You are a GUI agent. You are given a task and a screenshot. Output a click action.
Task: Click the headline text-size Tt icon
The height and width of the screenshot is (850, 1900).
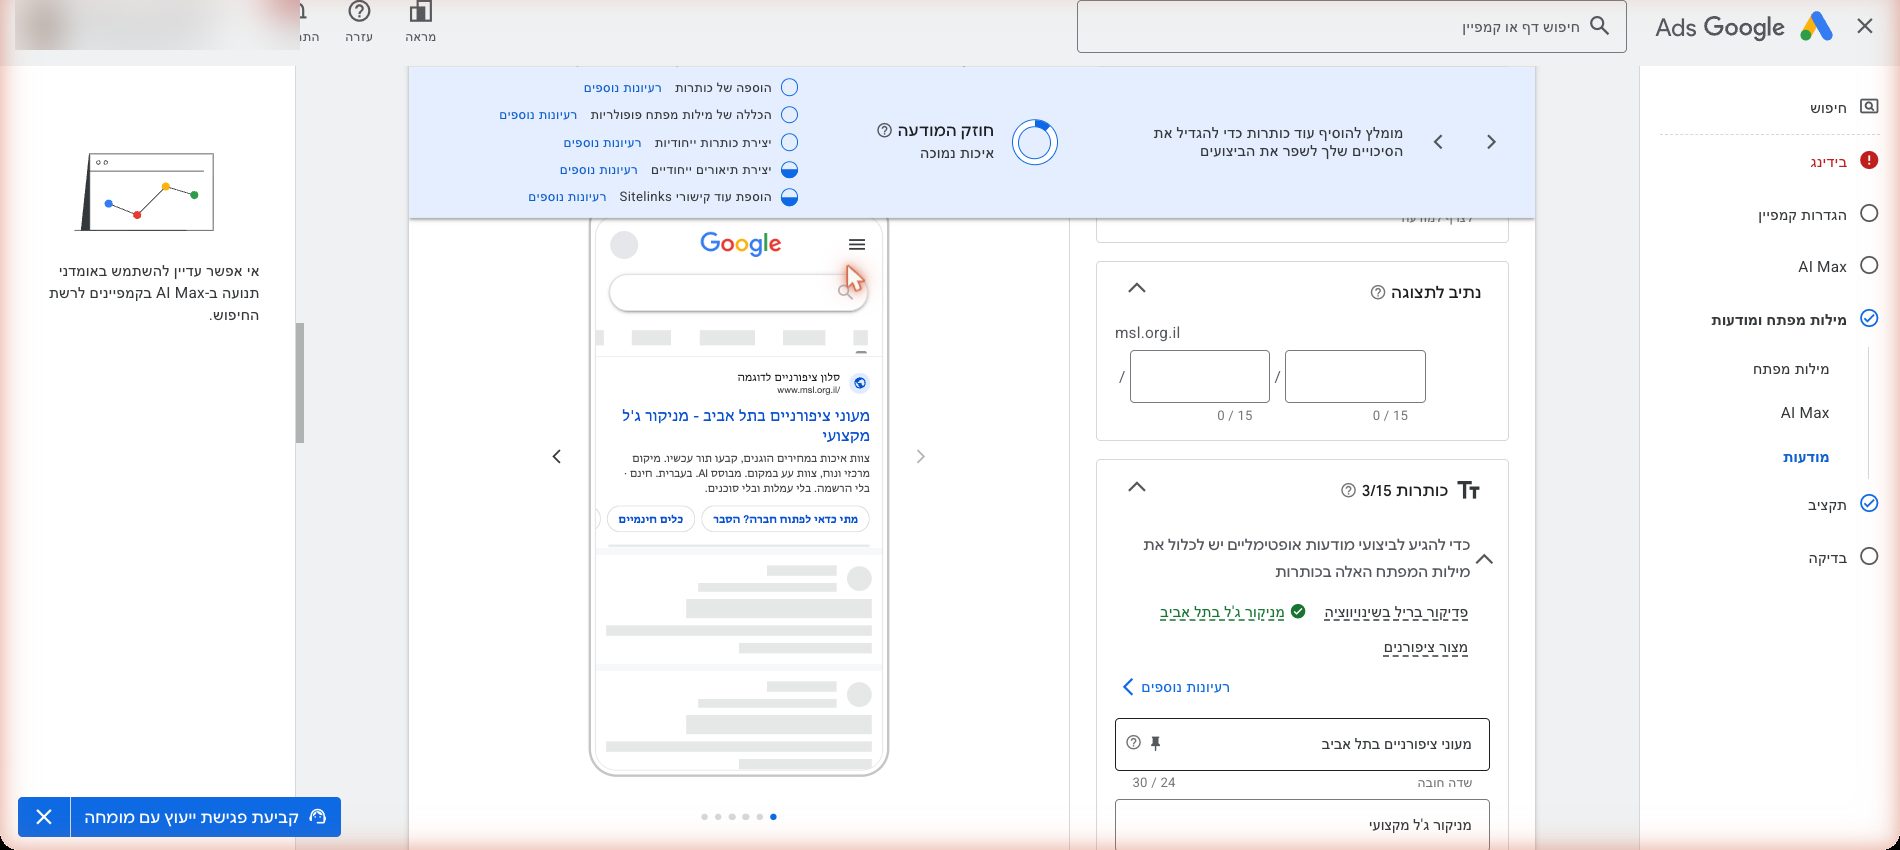1468,490
